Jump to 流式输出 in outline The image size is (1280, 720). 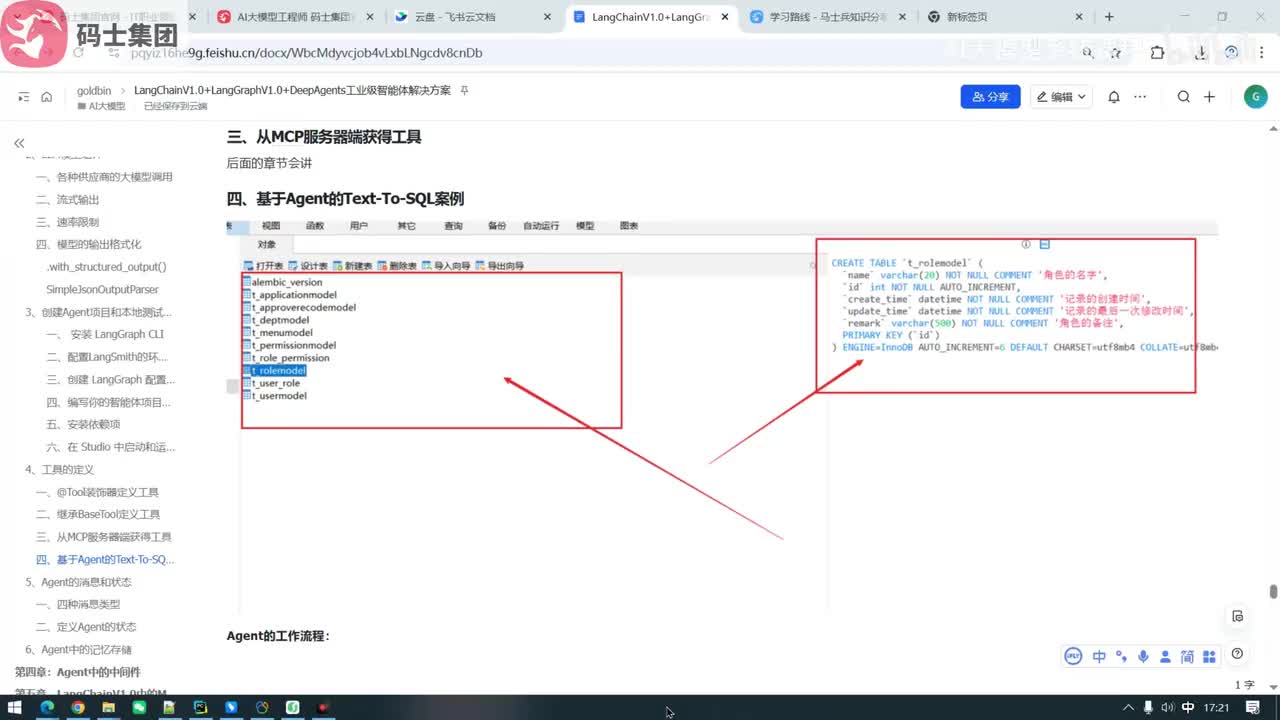point(67,200)
